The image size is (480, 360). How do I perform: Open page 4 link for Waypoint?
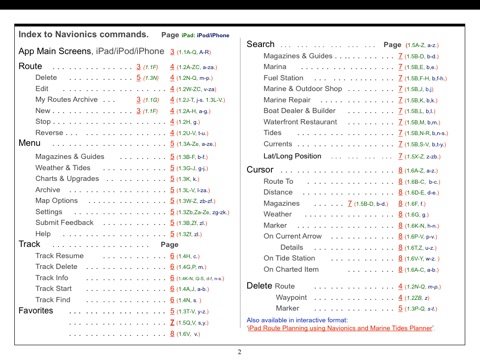(400, 298)
